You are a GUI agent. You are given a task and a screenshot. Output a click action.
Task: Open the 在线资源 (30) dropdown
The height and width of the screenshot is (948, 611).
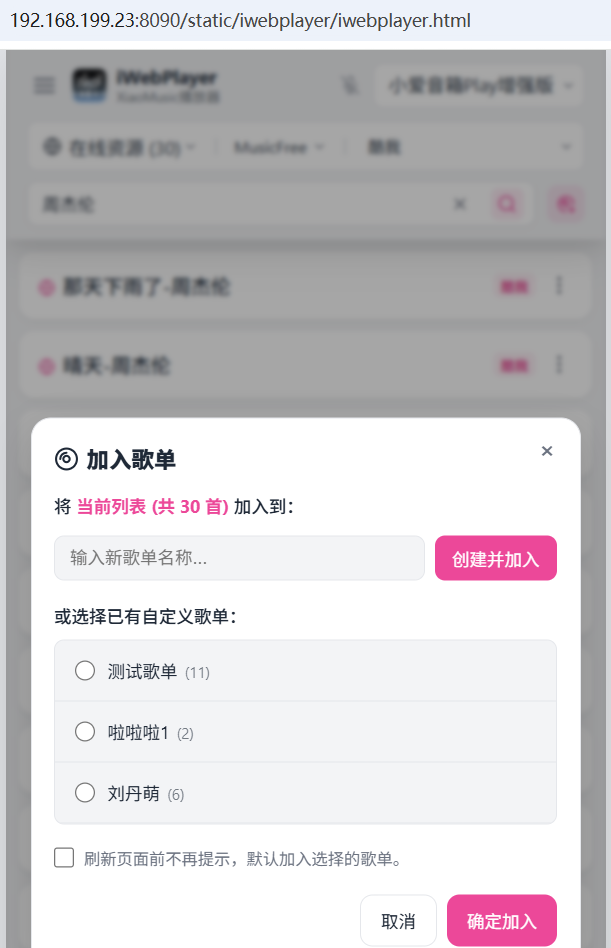point(119,148)
